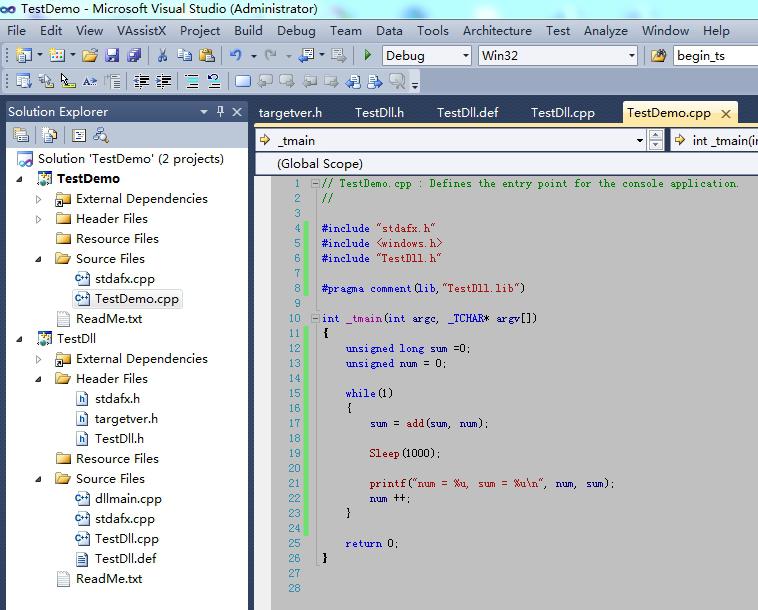This screenshot has width=758, height=610.
Task: Click the Copy toolbar icon
Action: coord(184,56)
